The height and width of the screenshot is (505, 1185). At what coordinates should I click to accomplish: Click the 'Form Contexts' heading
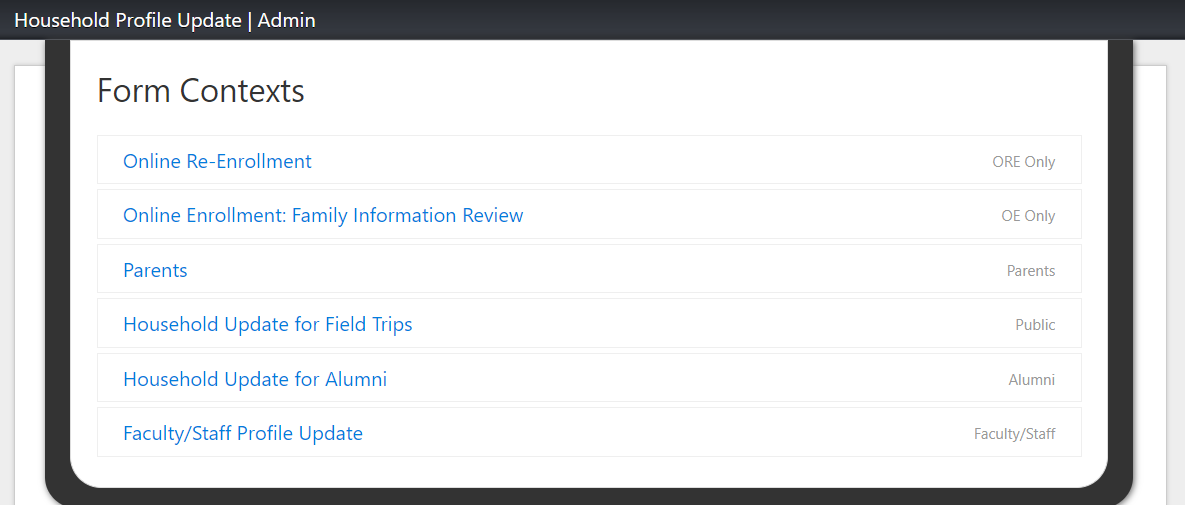coord(200,91)
